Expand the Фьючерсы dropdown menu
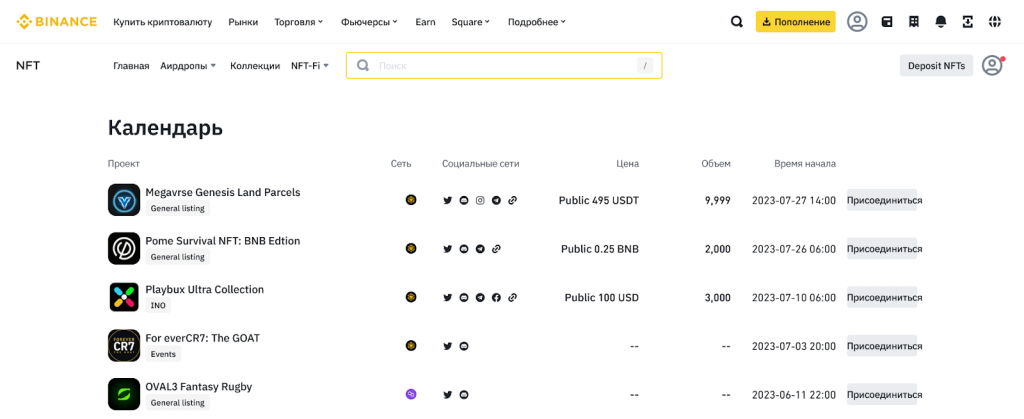The height and width of the screenshot is (419, 1024). (x=369, y=21)
